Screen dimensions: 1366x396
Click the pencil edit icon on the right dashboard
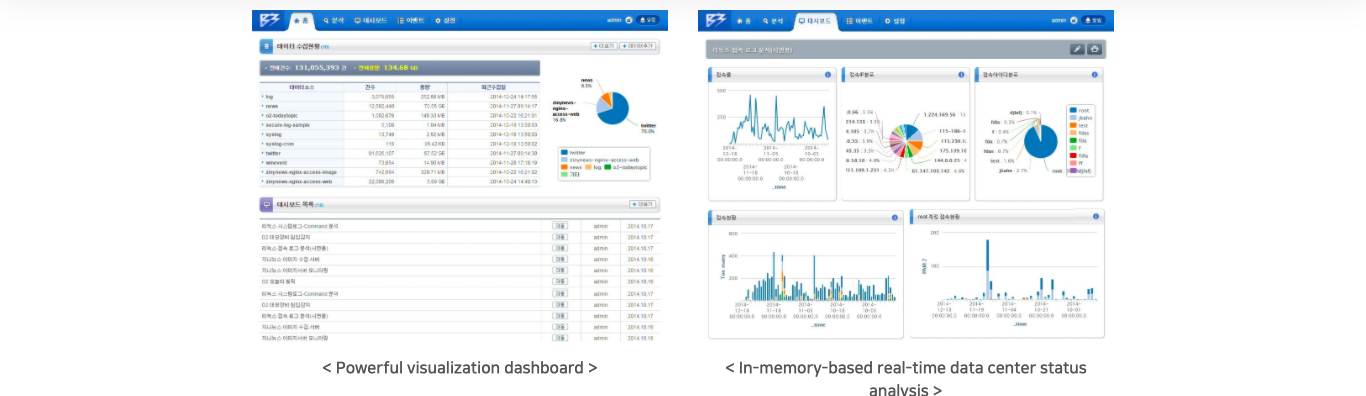pos(1077,48)
